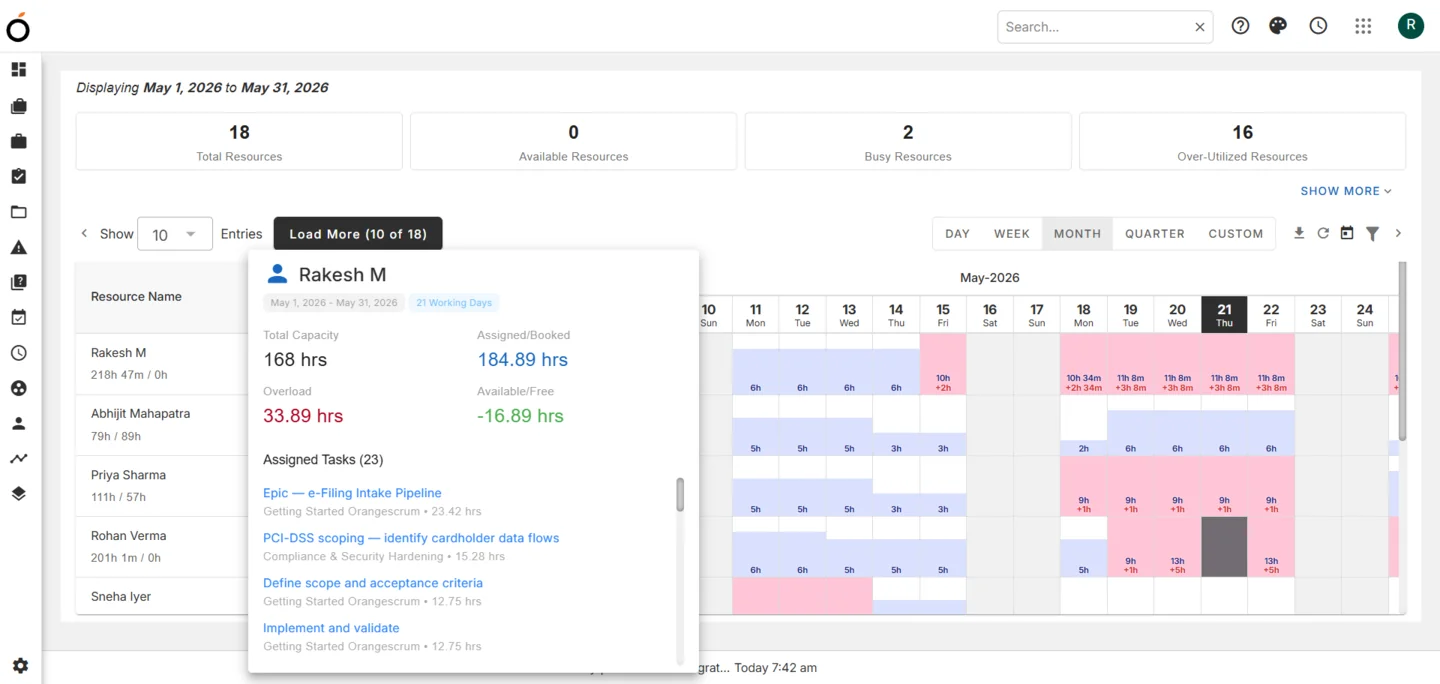Screen dimensions: 1440x684
Task: Select Priya Sharma resource row
Action: [x=162, y=486]
